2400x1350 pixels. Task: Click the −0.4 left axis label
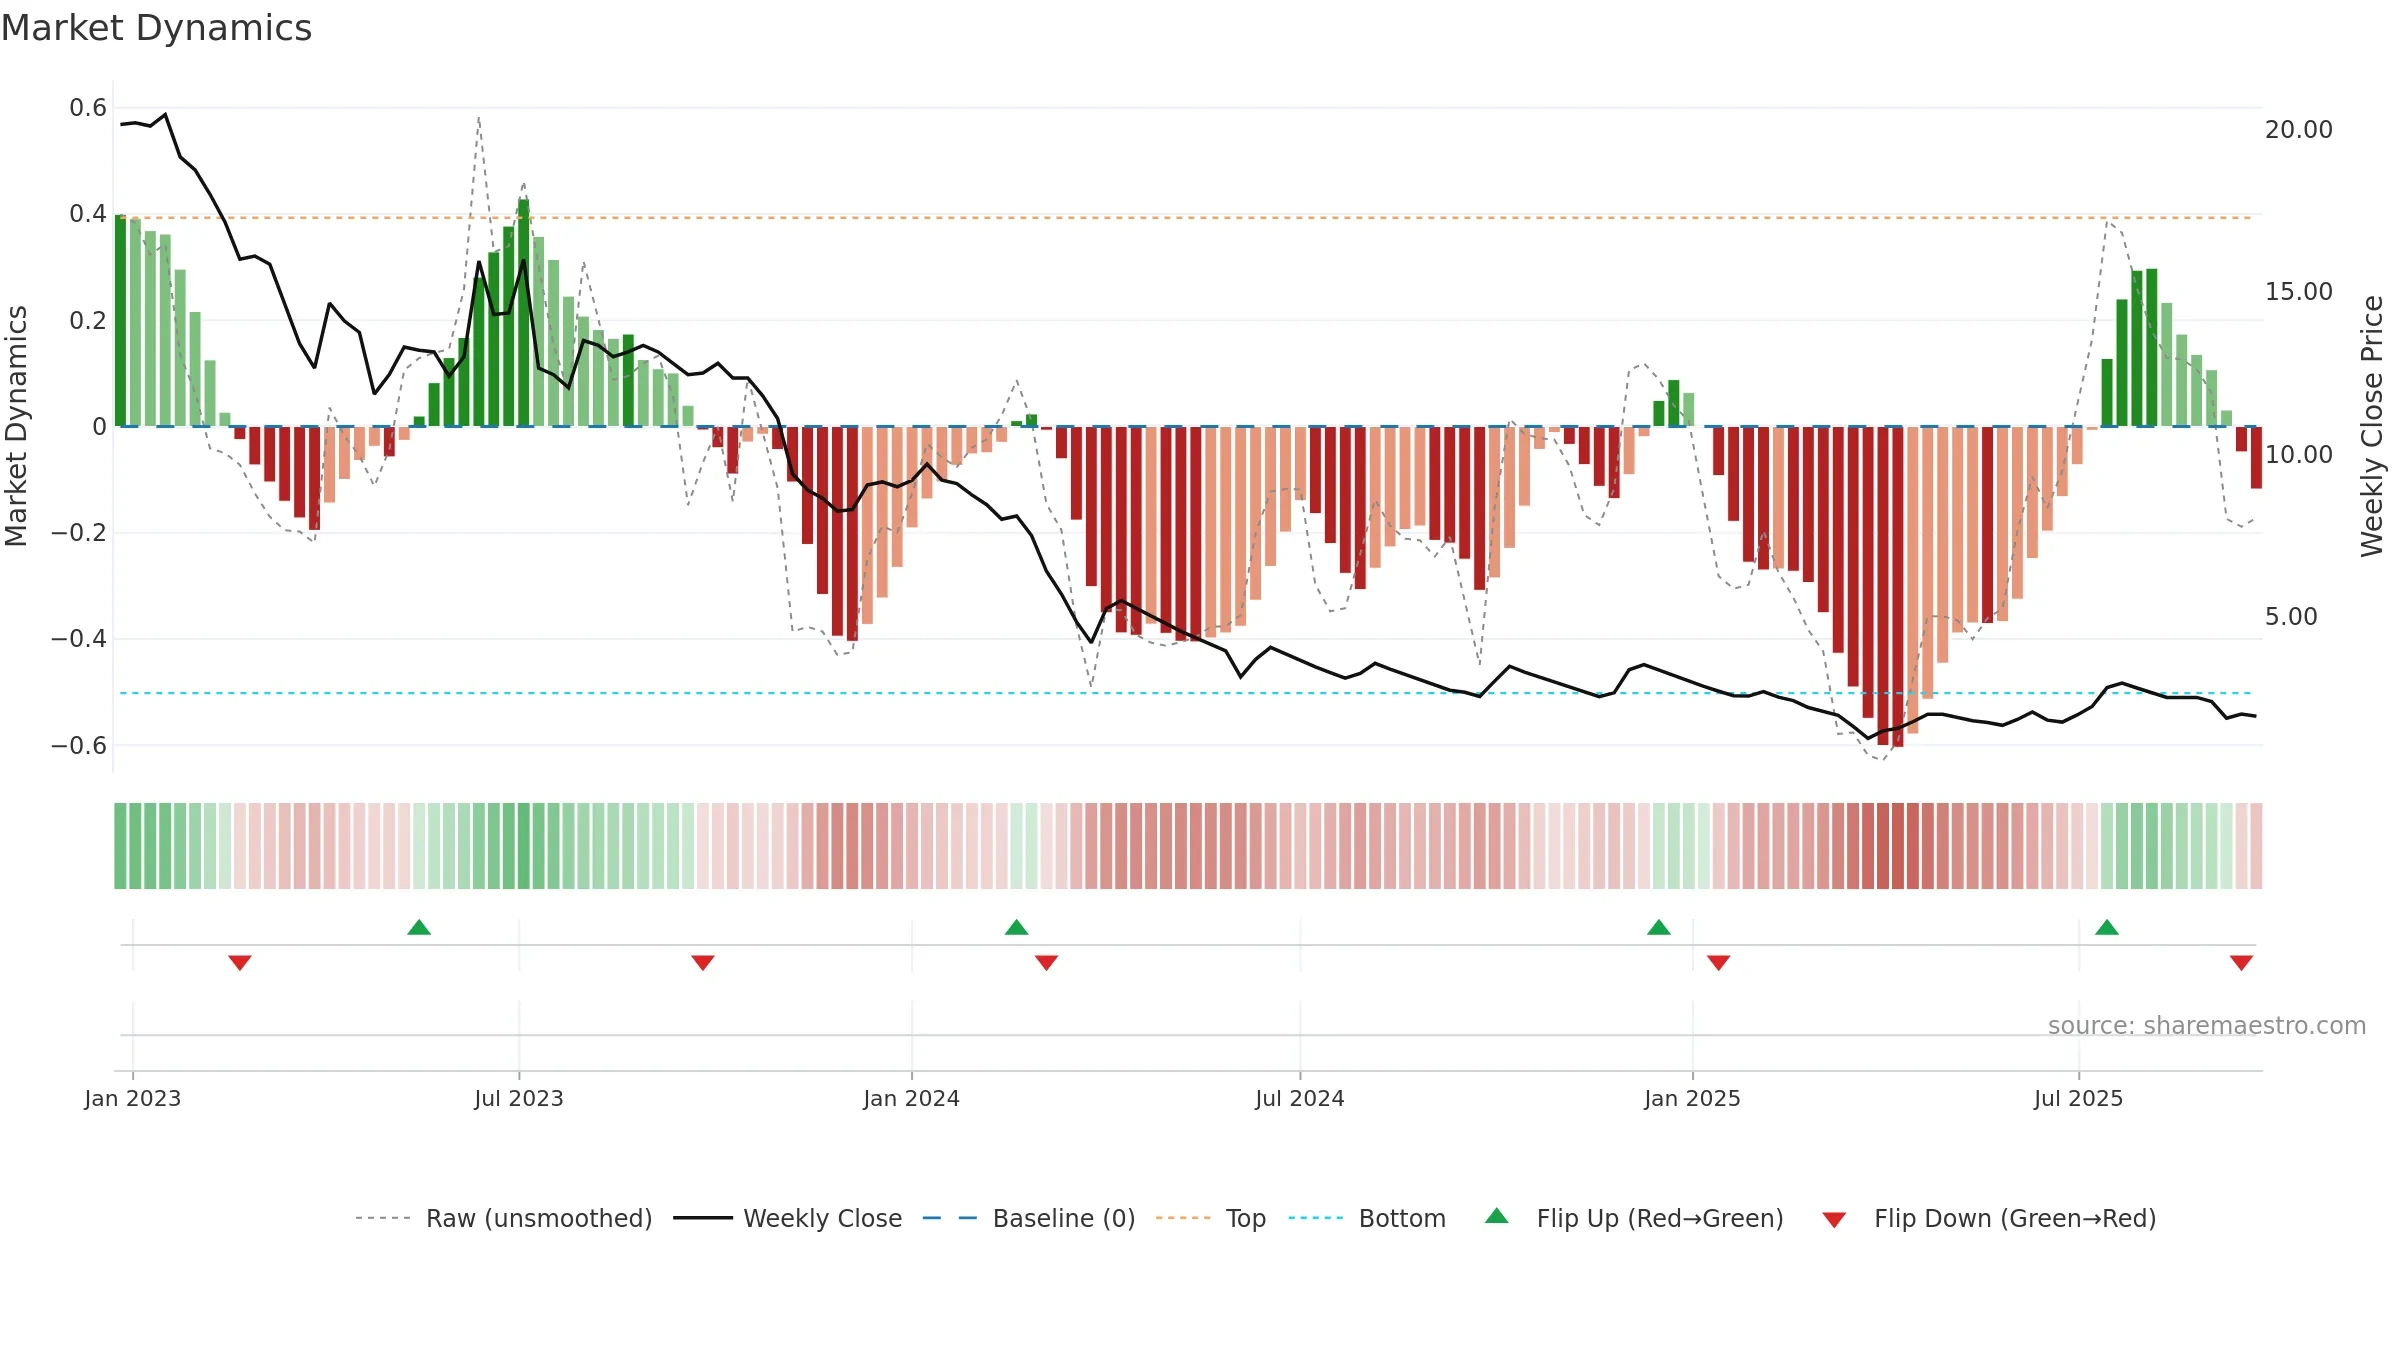(79, 638)
